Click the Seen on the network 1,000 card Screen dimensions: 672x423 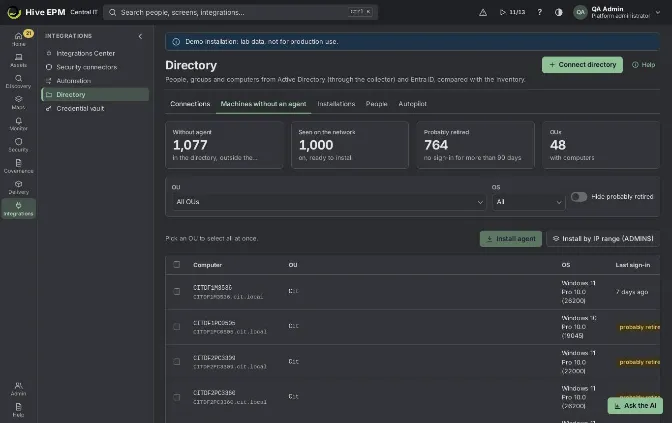pyautogui.click(x=350, y=145)
